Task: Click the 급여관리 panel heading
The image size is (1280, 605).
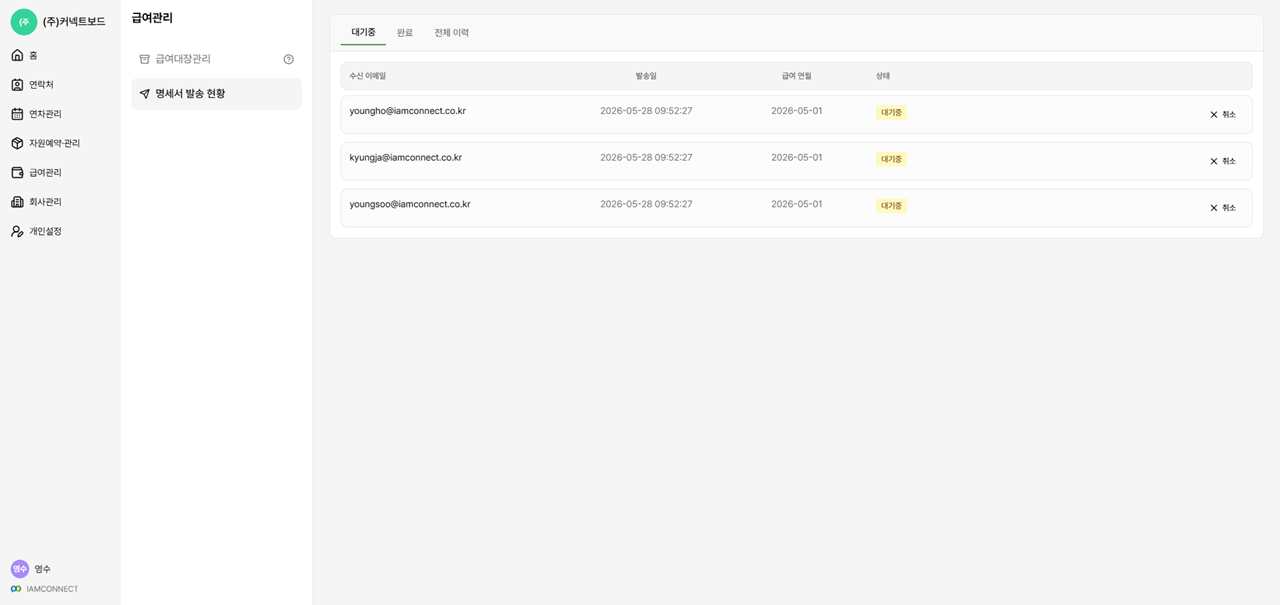Action: coord(152,18)
